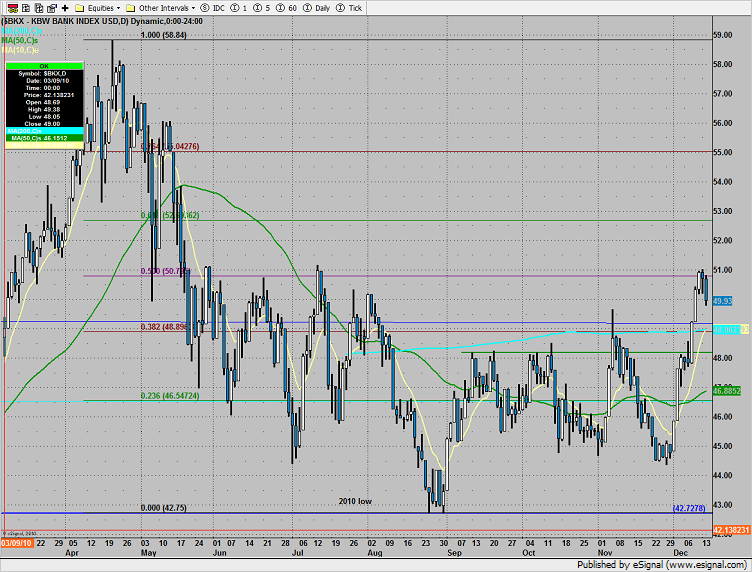Click the Published by eSignal link text

(661, 564)
